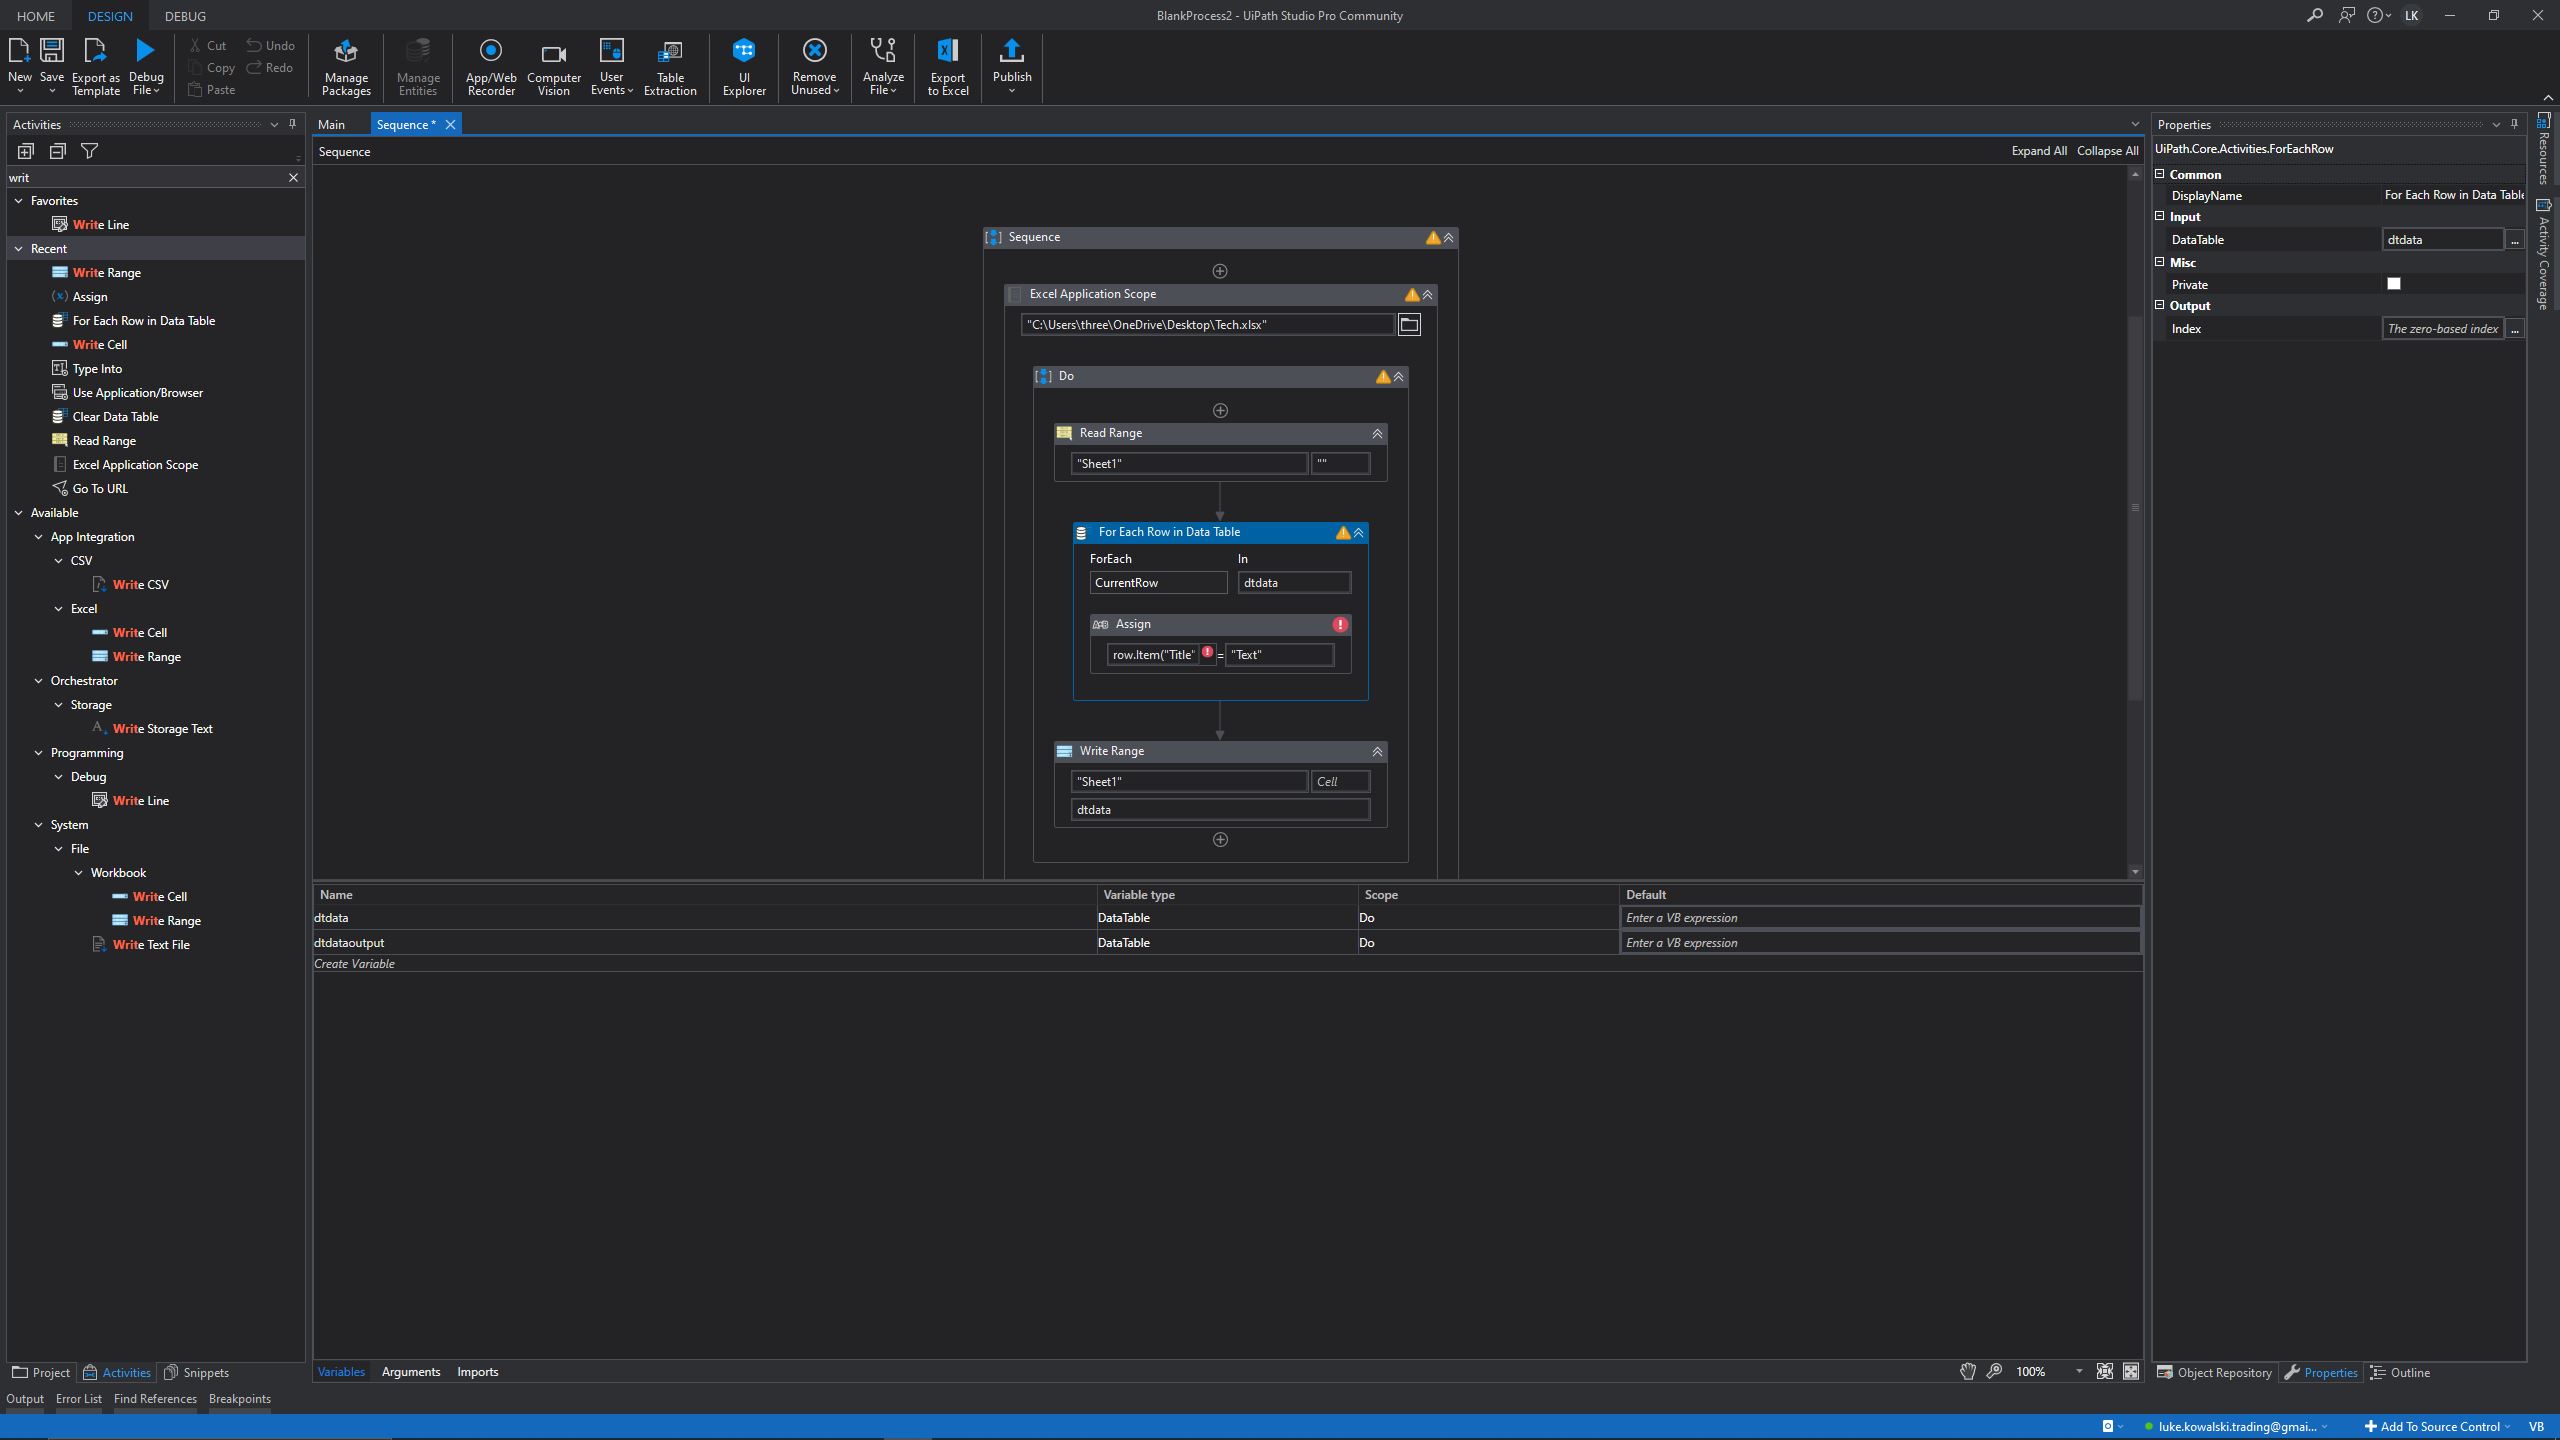
Task: Collapse the Common section in Properties
Action: point(2159,174)
